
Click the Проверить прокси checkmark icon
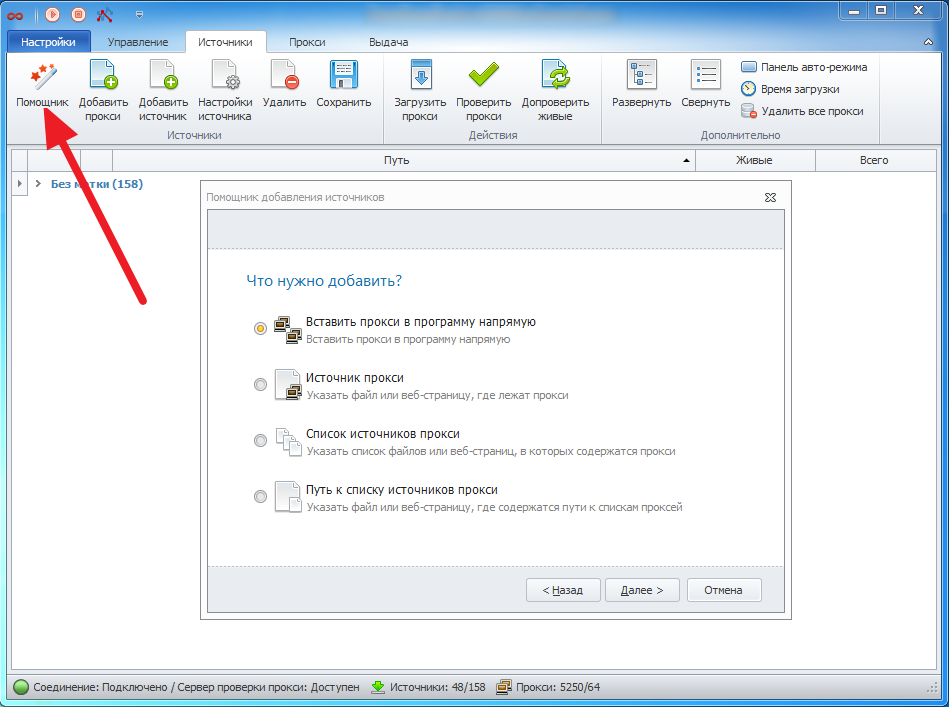(483, 77)
